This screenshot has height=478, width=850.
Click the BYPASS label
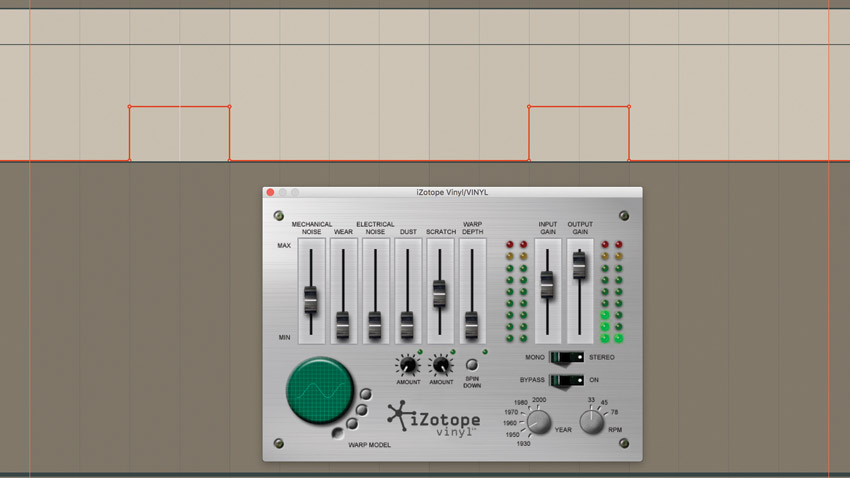pyautogui.click(x=532, y=380)
